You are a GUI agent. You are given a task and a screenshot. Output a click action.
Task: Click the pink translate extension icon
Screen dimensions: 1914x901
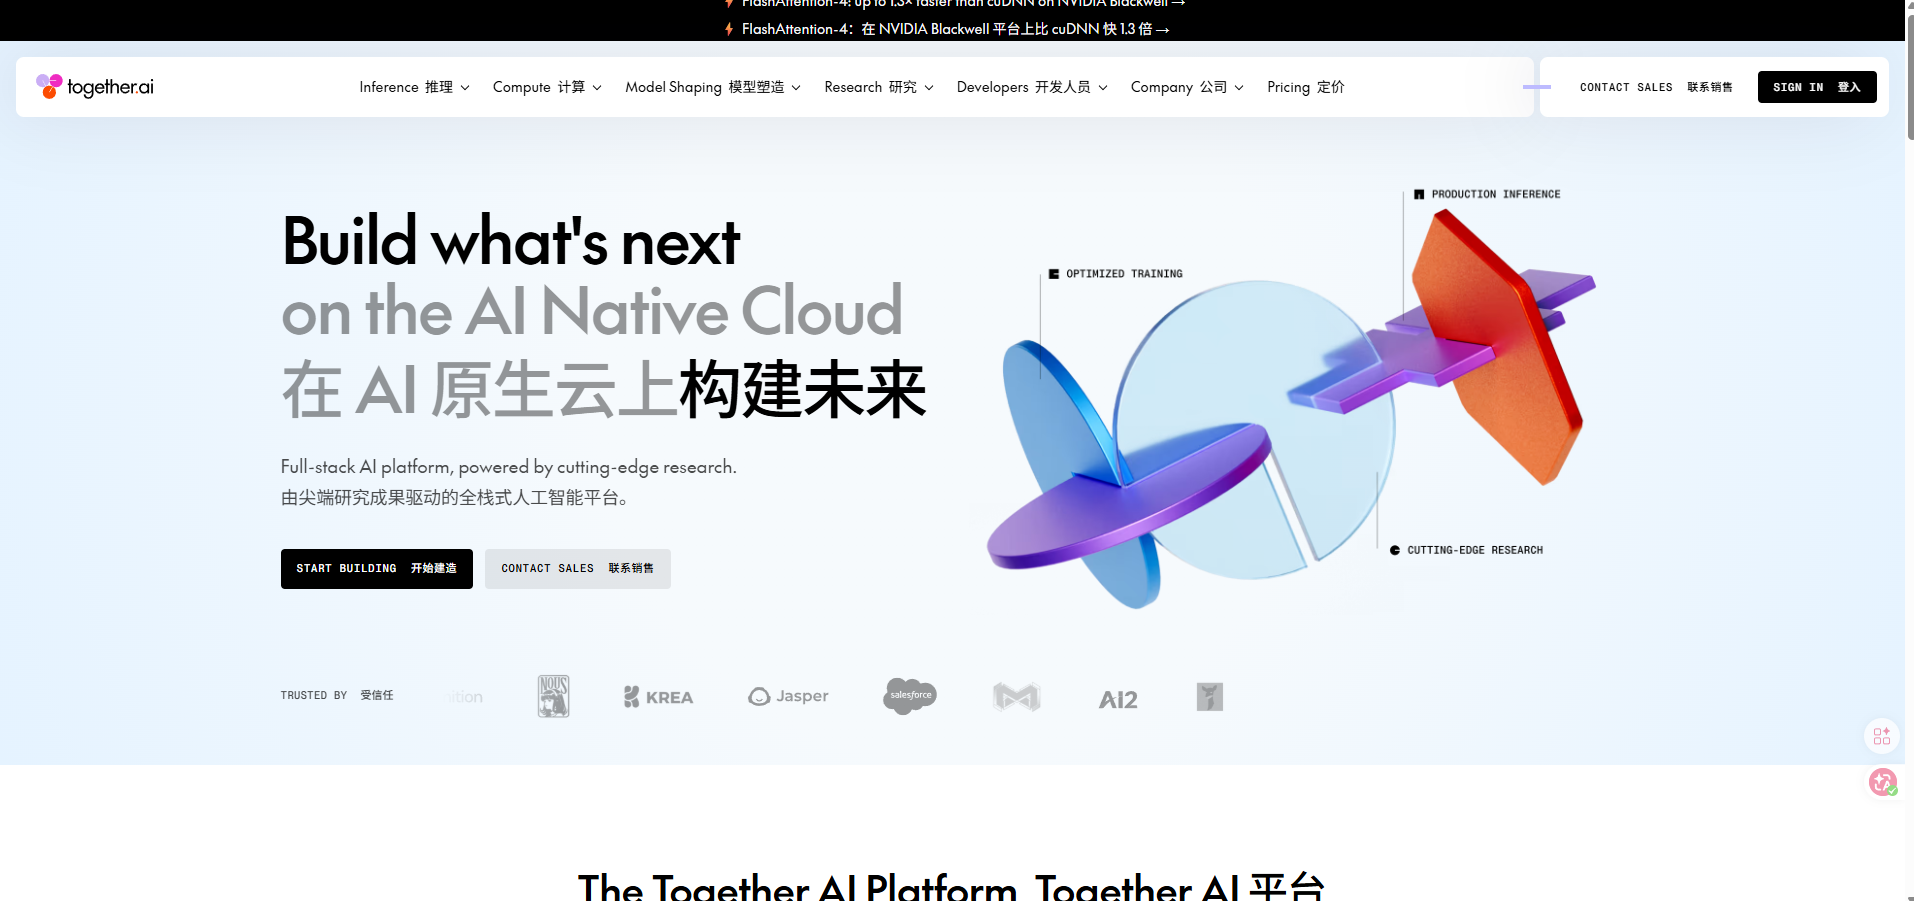(x=1883, y=782)
